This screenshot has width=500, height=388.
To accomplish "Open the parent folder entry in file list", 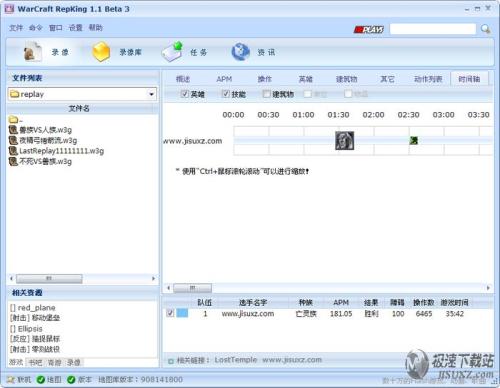I will pyautogui.click(x=15, y=119).
